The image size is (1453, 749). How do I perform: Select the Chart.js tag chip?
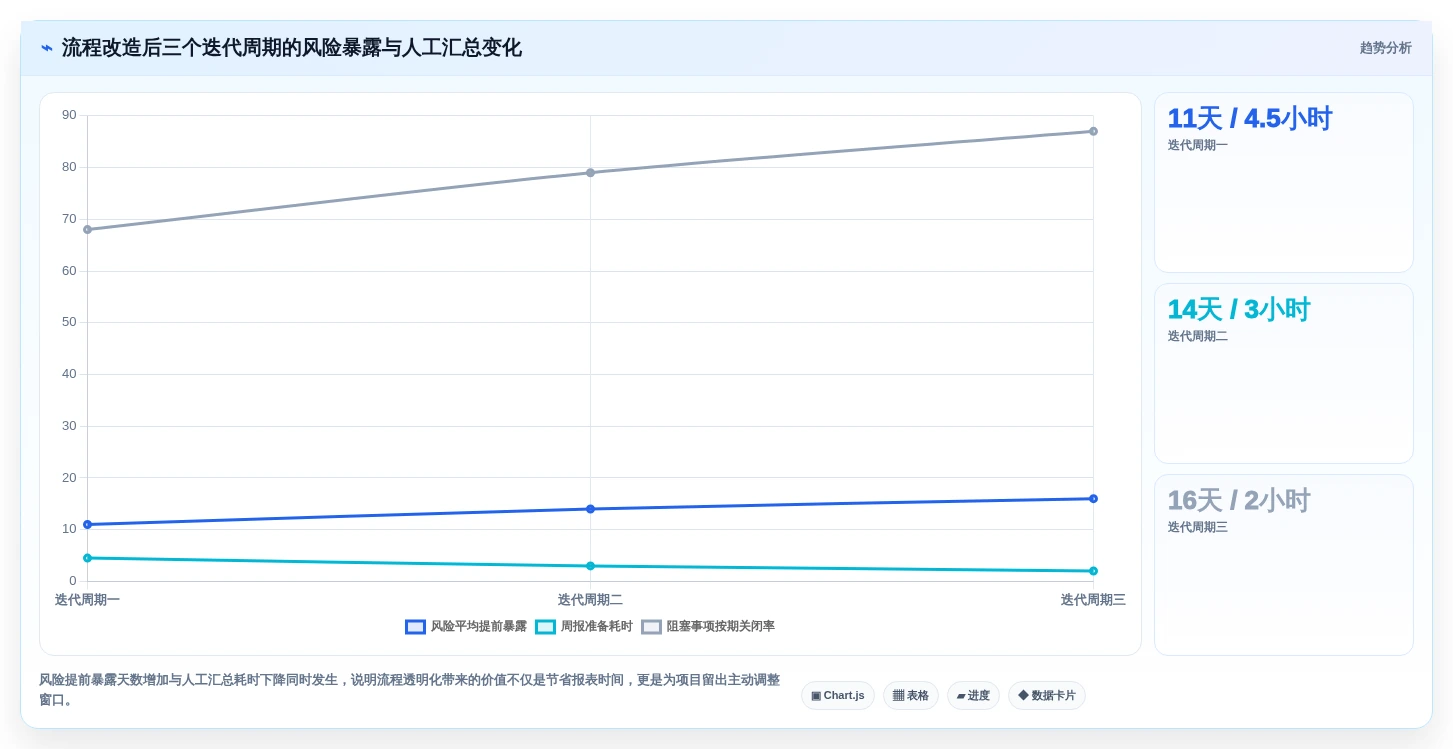tap(838, 695)
